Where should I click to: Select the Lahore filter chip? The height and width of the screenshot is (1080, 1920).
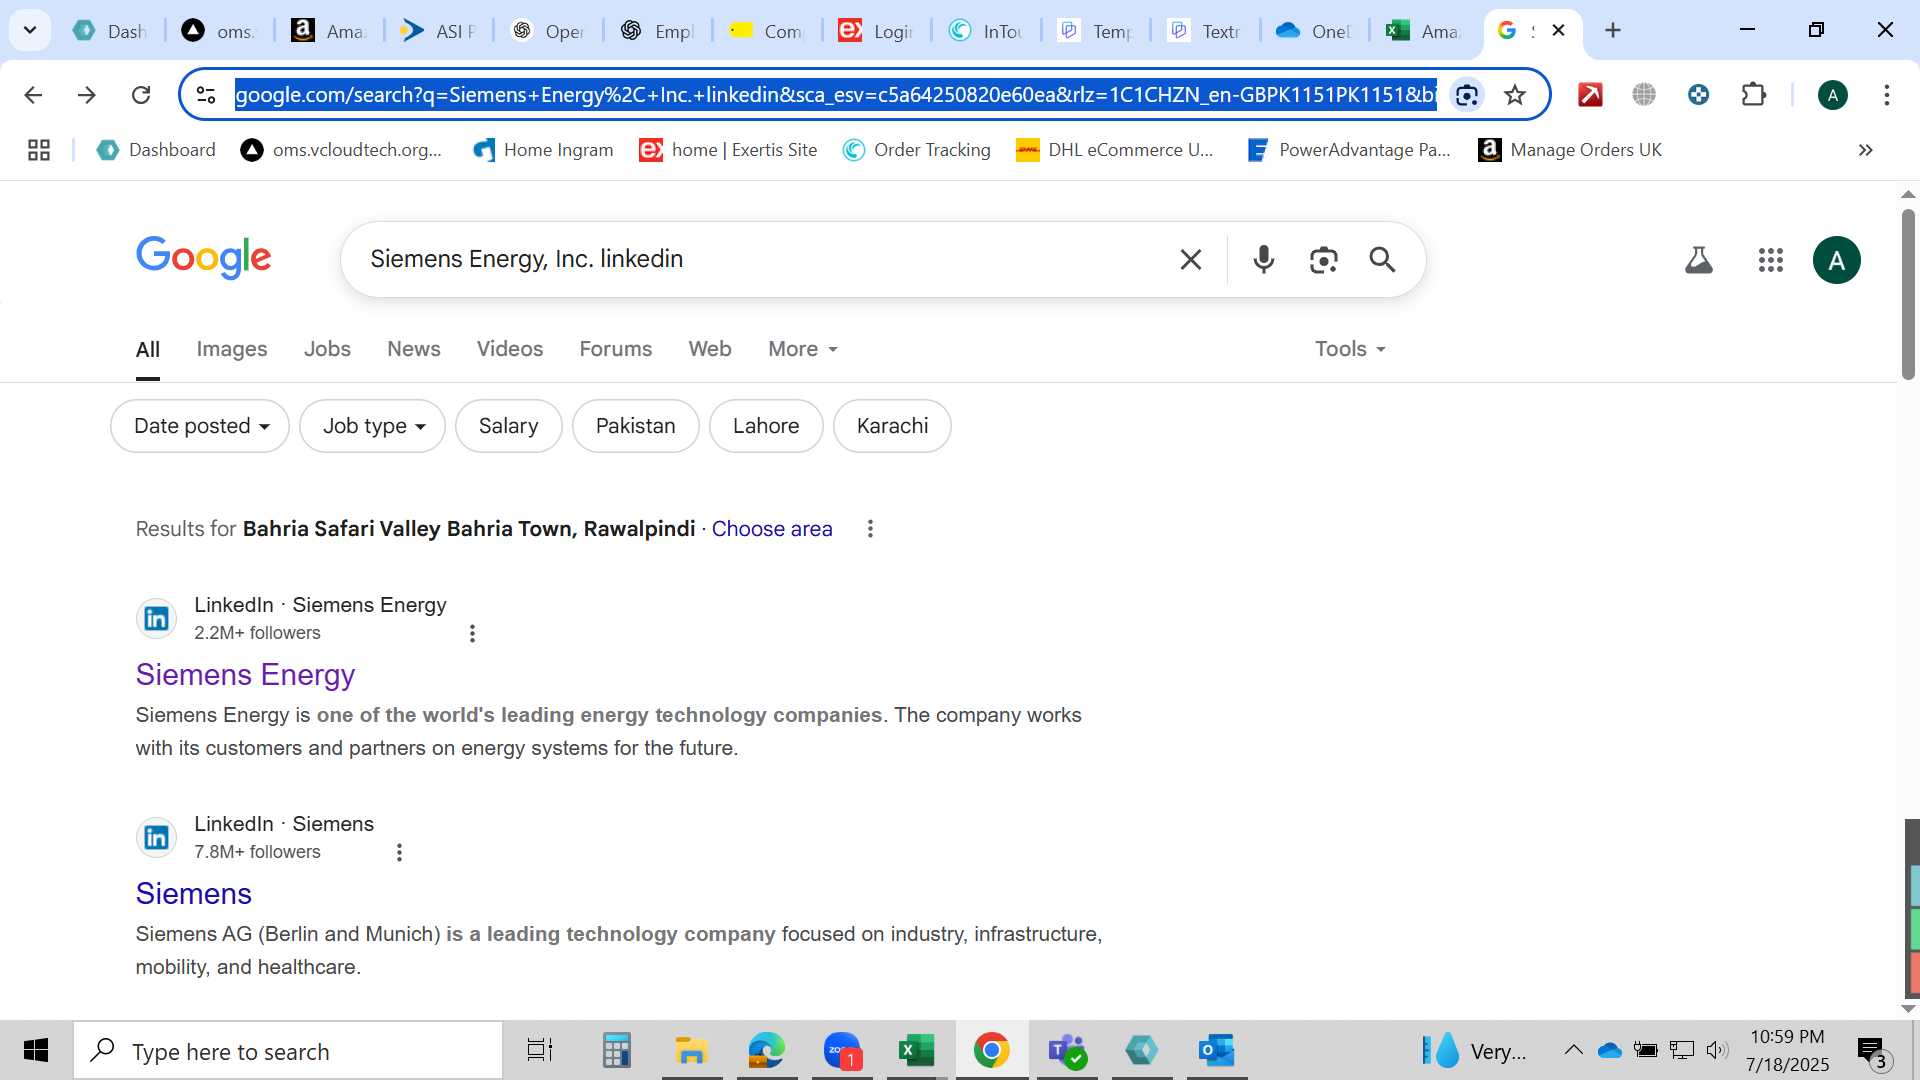click(766, 426)
